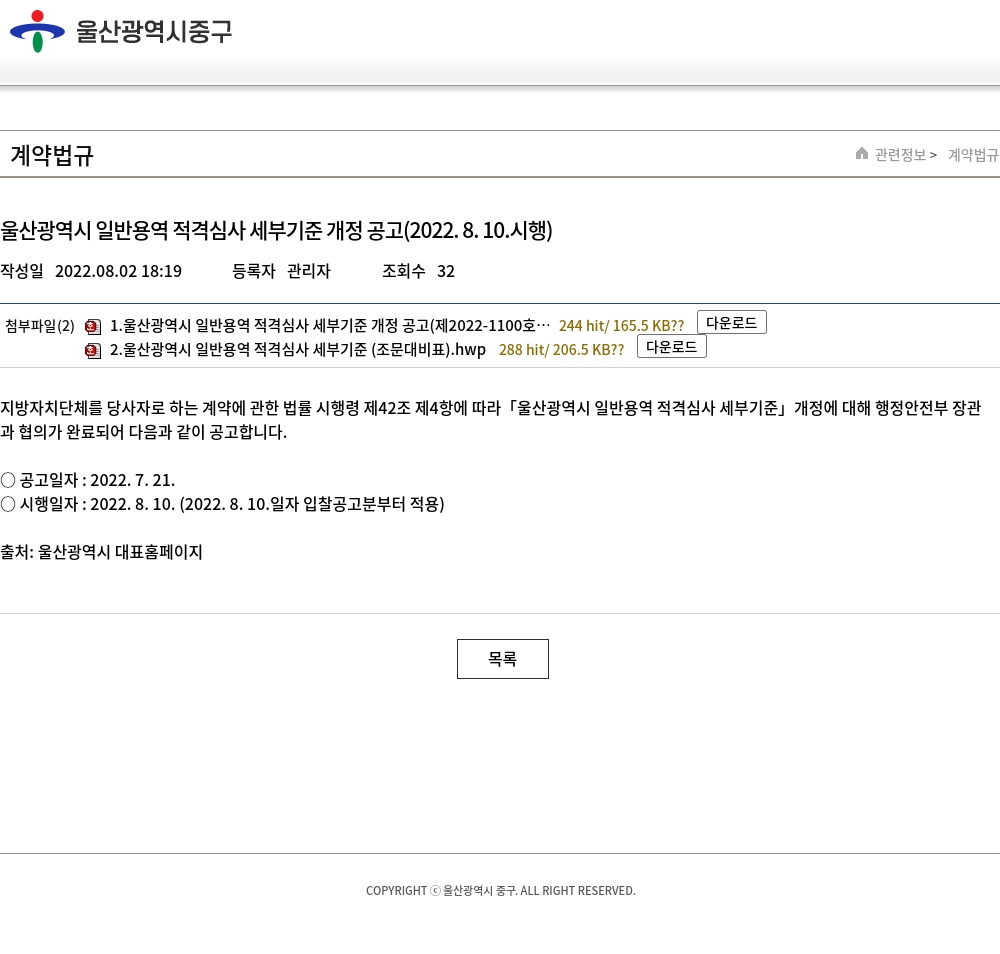Image resolution: width=1000 pixels, height=954 pixels.
Task: Click the first attachment's file icon
Action: [x=93, y=326]
